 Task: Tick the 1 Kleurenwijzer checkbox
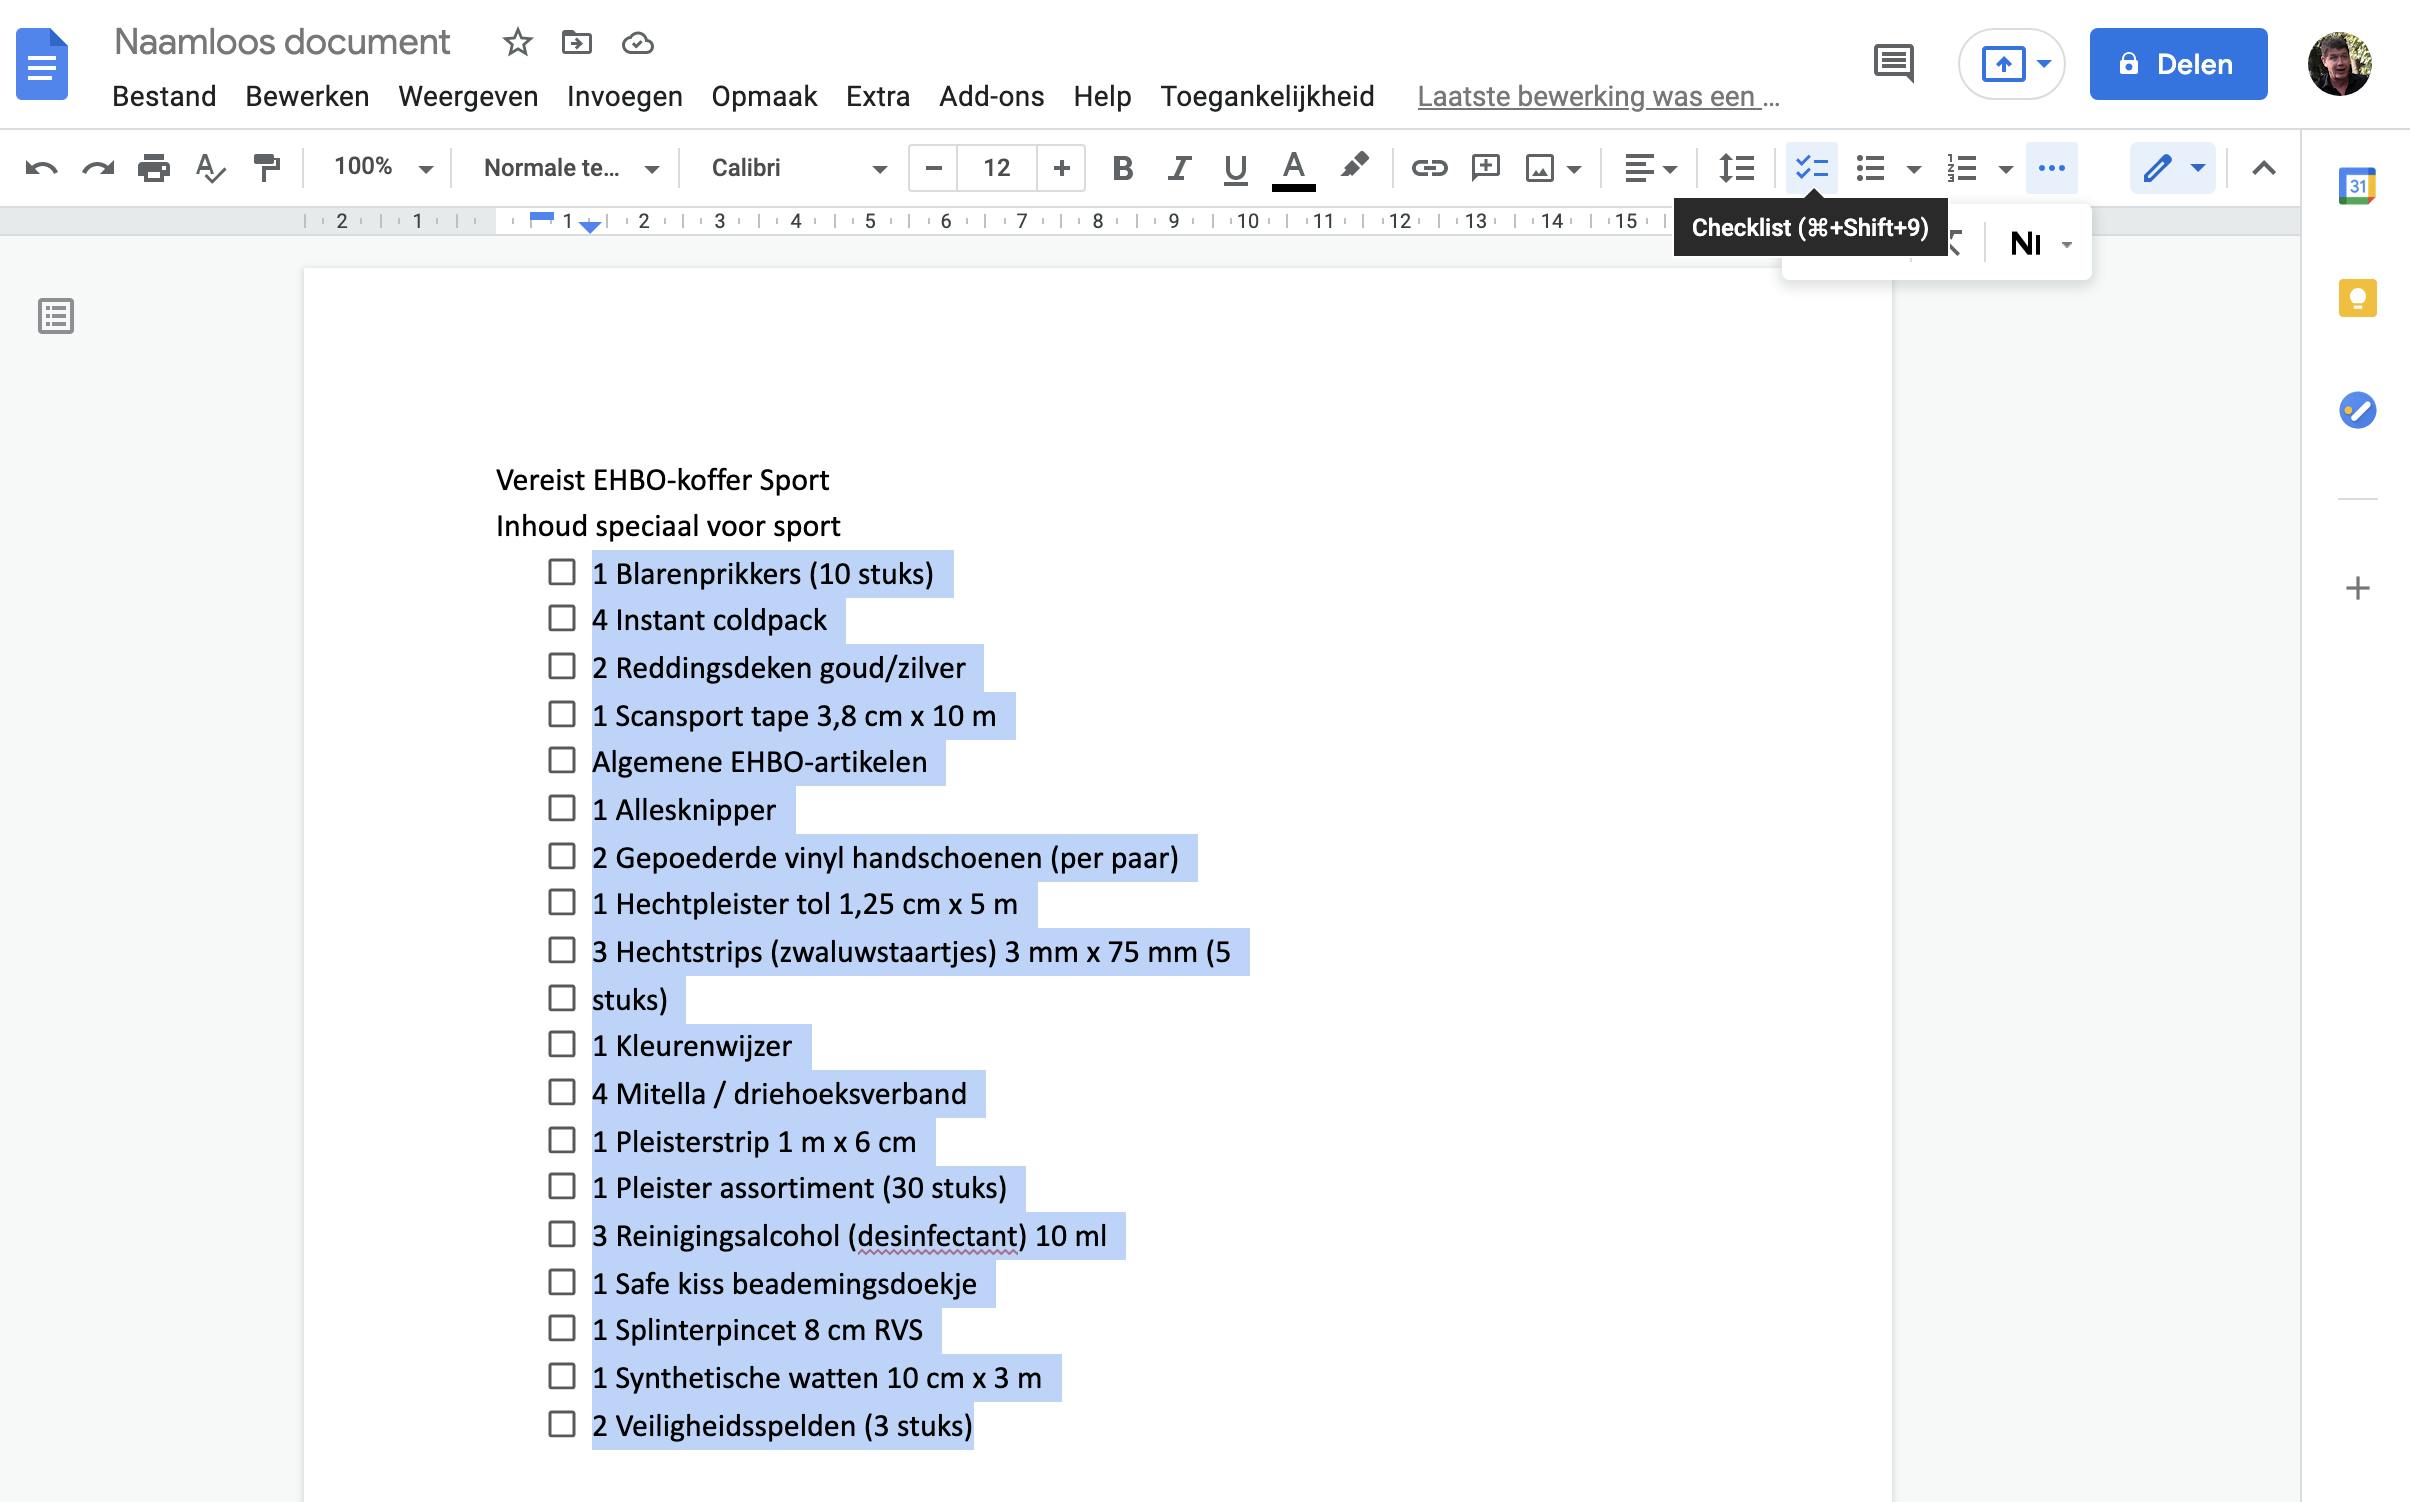point(562,1044)
